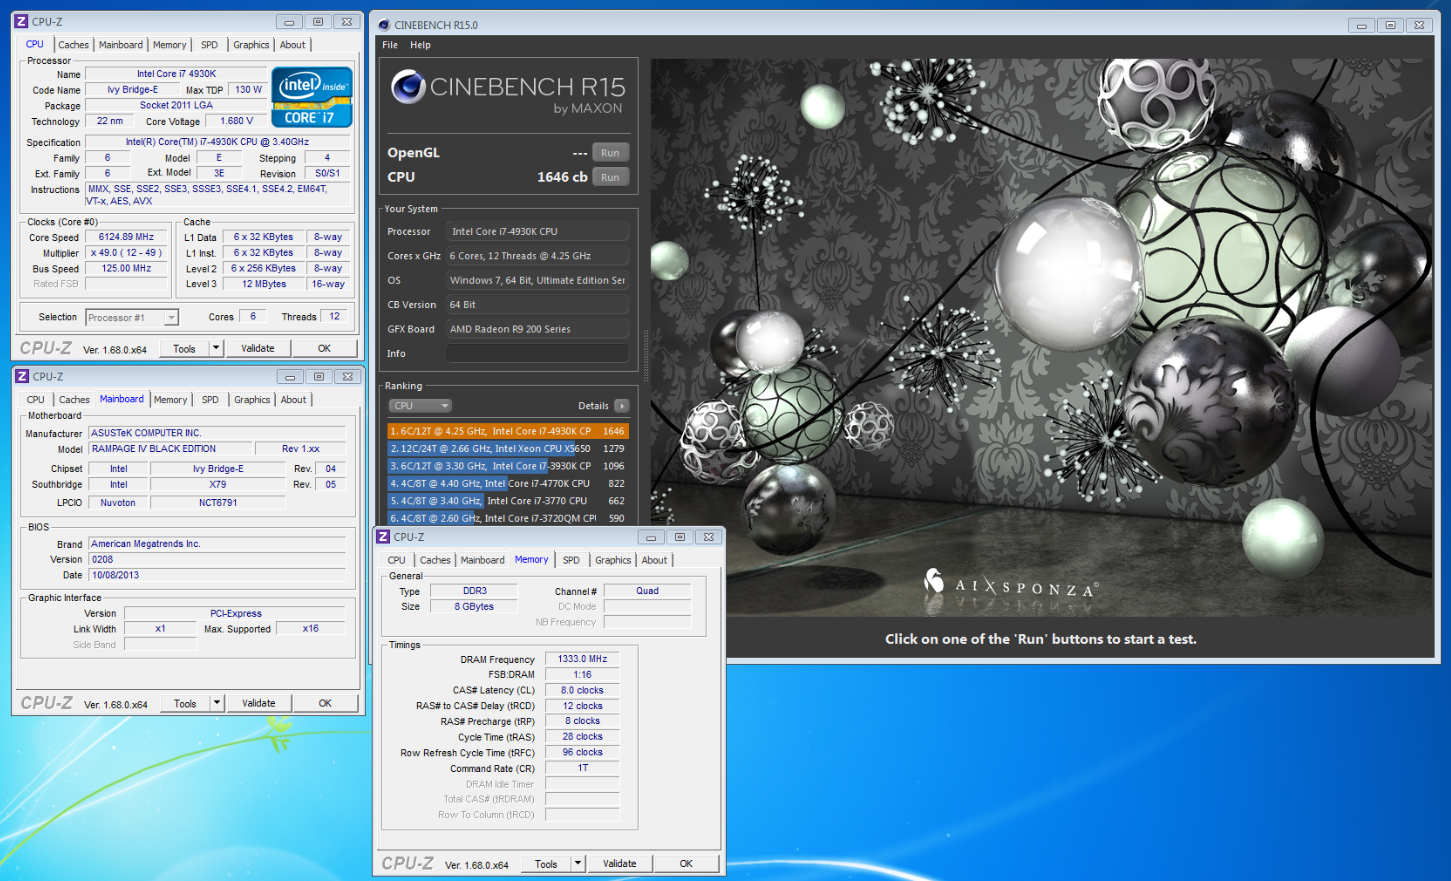The image size is (1451, 881).
Task: Click the Intel Core i7 logo badge
Action: coord(312,97)
